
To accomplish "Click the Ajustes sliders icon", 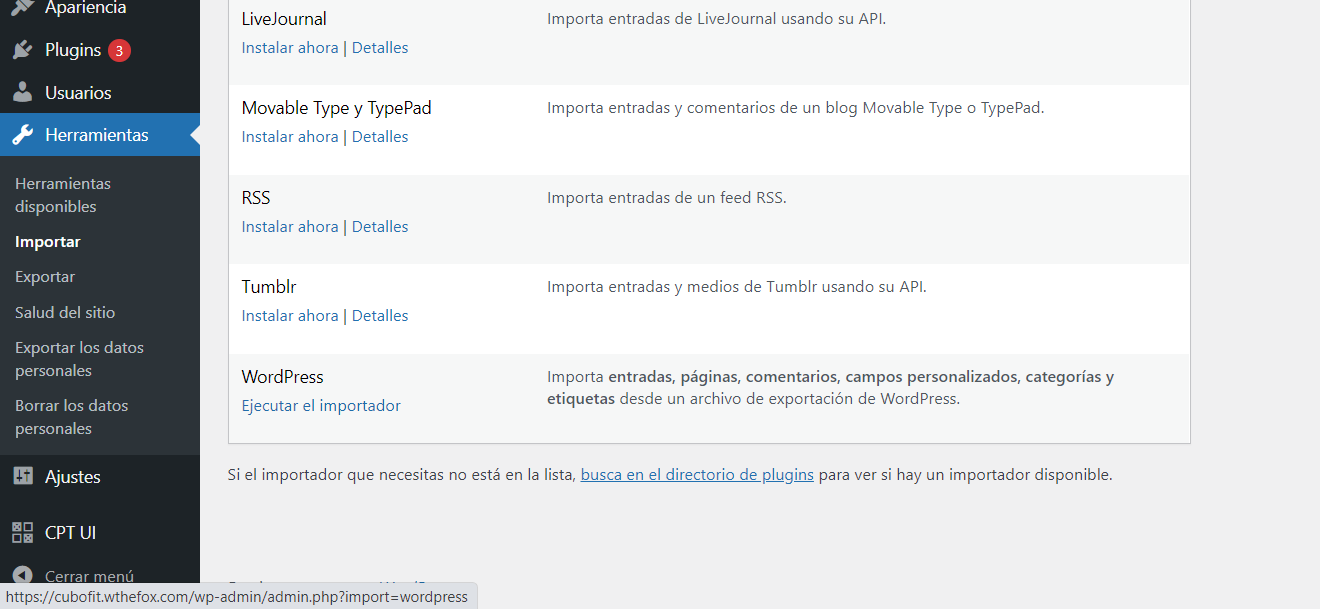I will click(22, 477).
